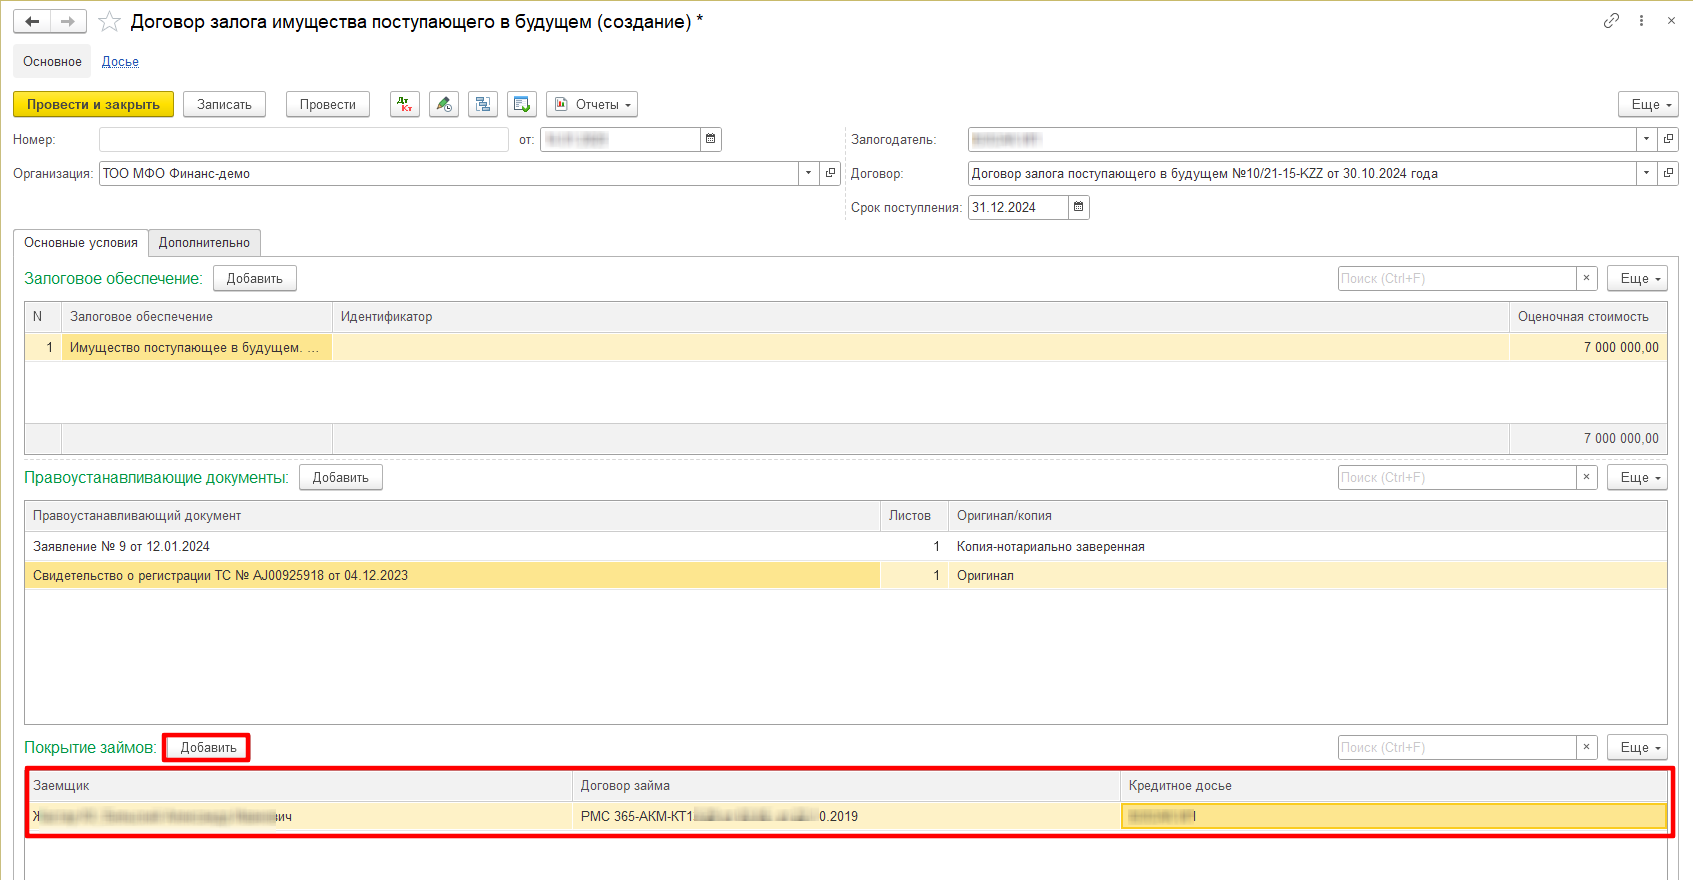Viewport: 1693px width, 880px height.
Task: Click the Договор займа column header
Action: 846,786
